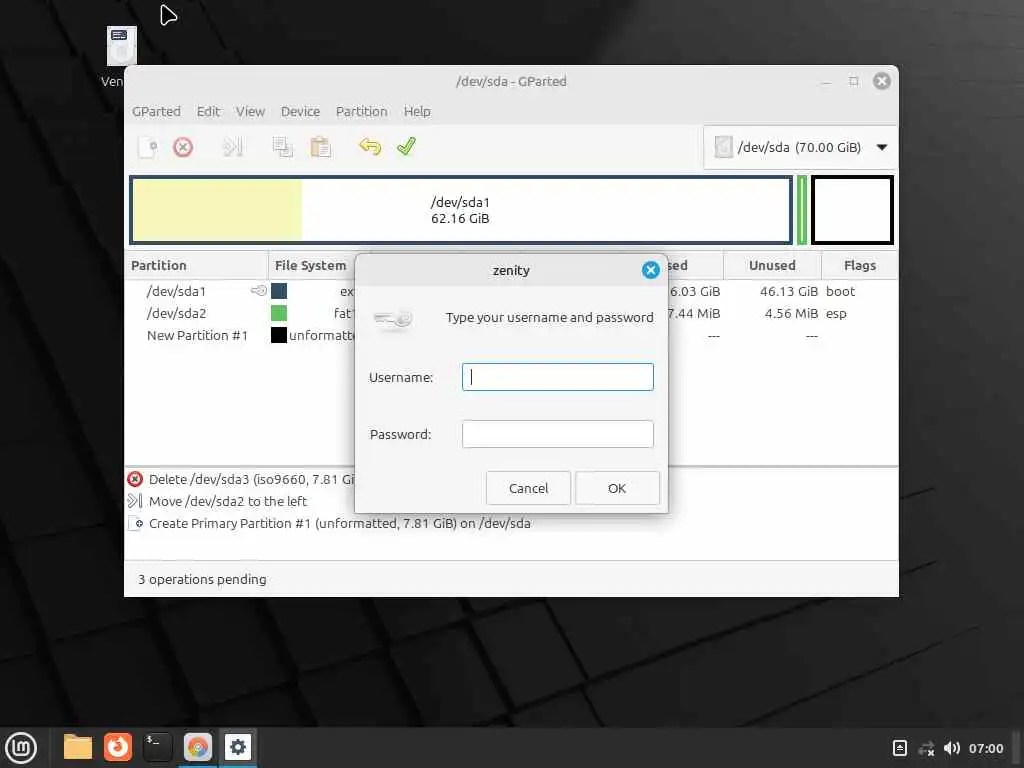1024x768 pixels.
Task: Click the boot flag of /dev/sda1
Action: click(840, 291)
